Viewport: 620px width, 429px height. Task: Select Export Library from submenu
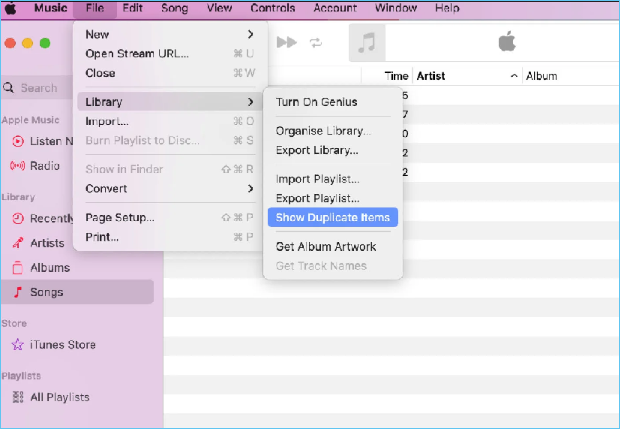pos(317,151)
